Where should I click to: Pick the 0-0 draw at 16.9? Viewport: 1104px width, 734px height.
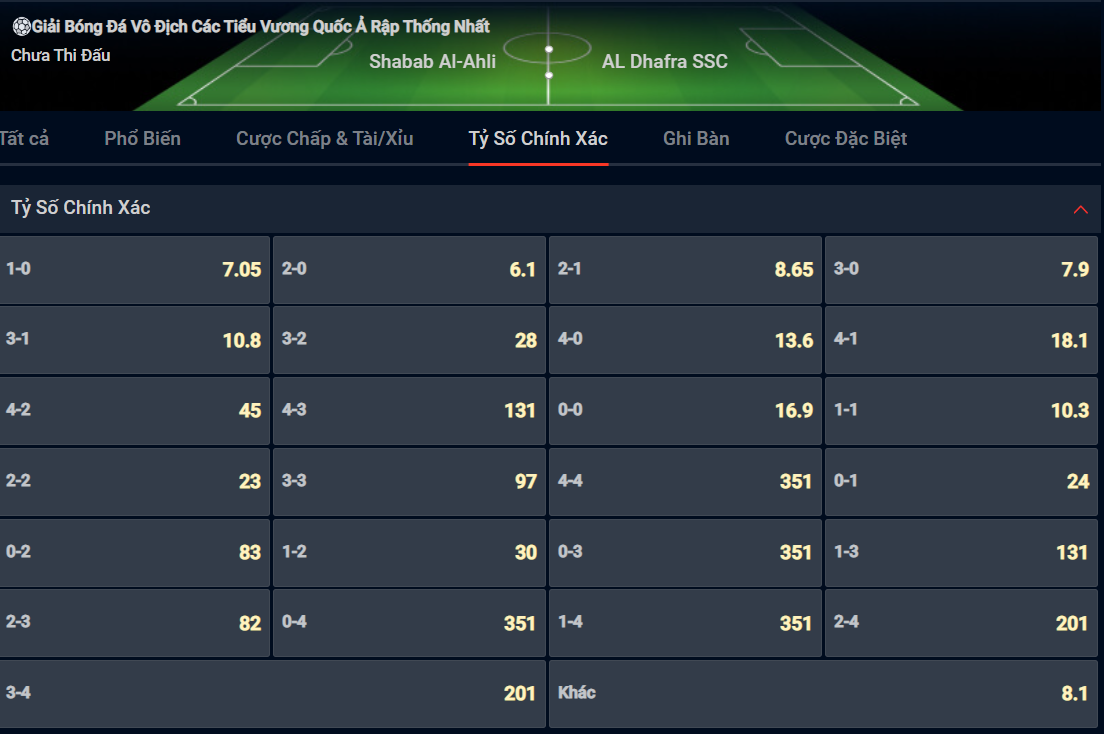click(x=685, y=411)
